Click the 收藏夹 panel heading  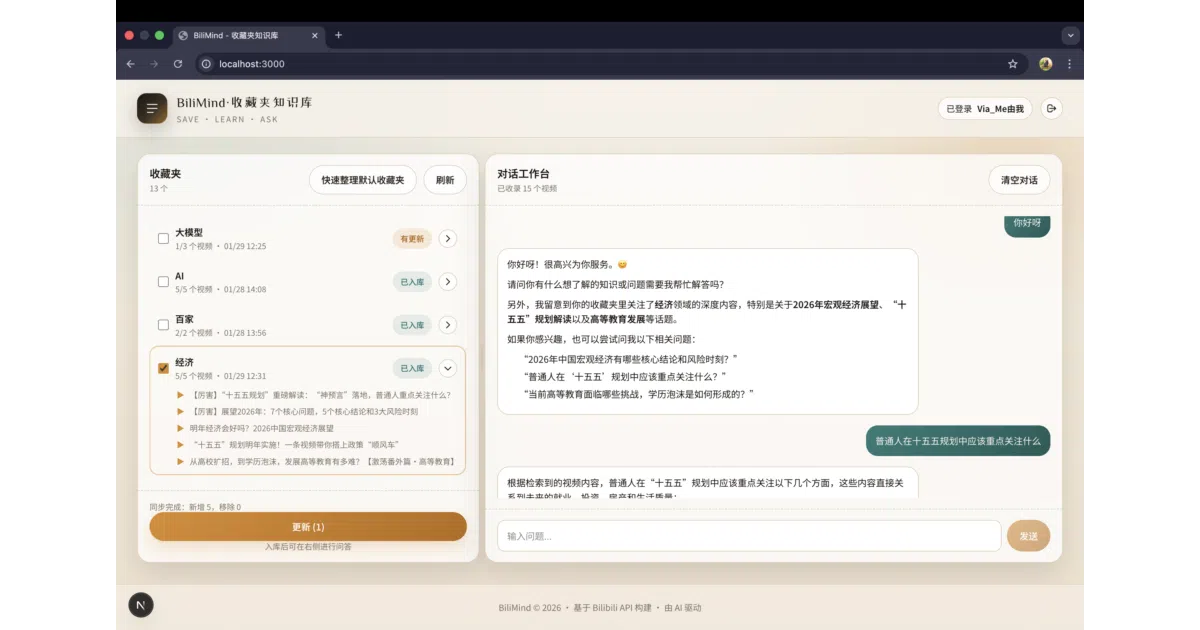point(166,174)
